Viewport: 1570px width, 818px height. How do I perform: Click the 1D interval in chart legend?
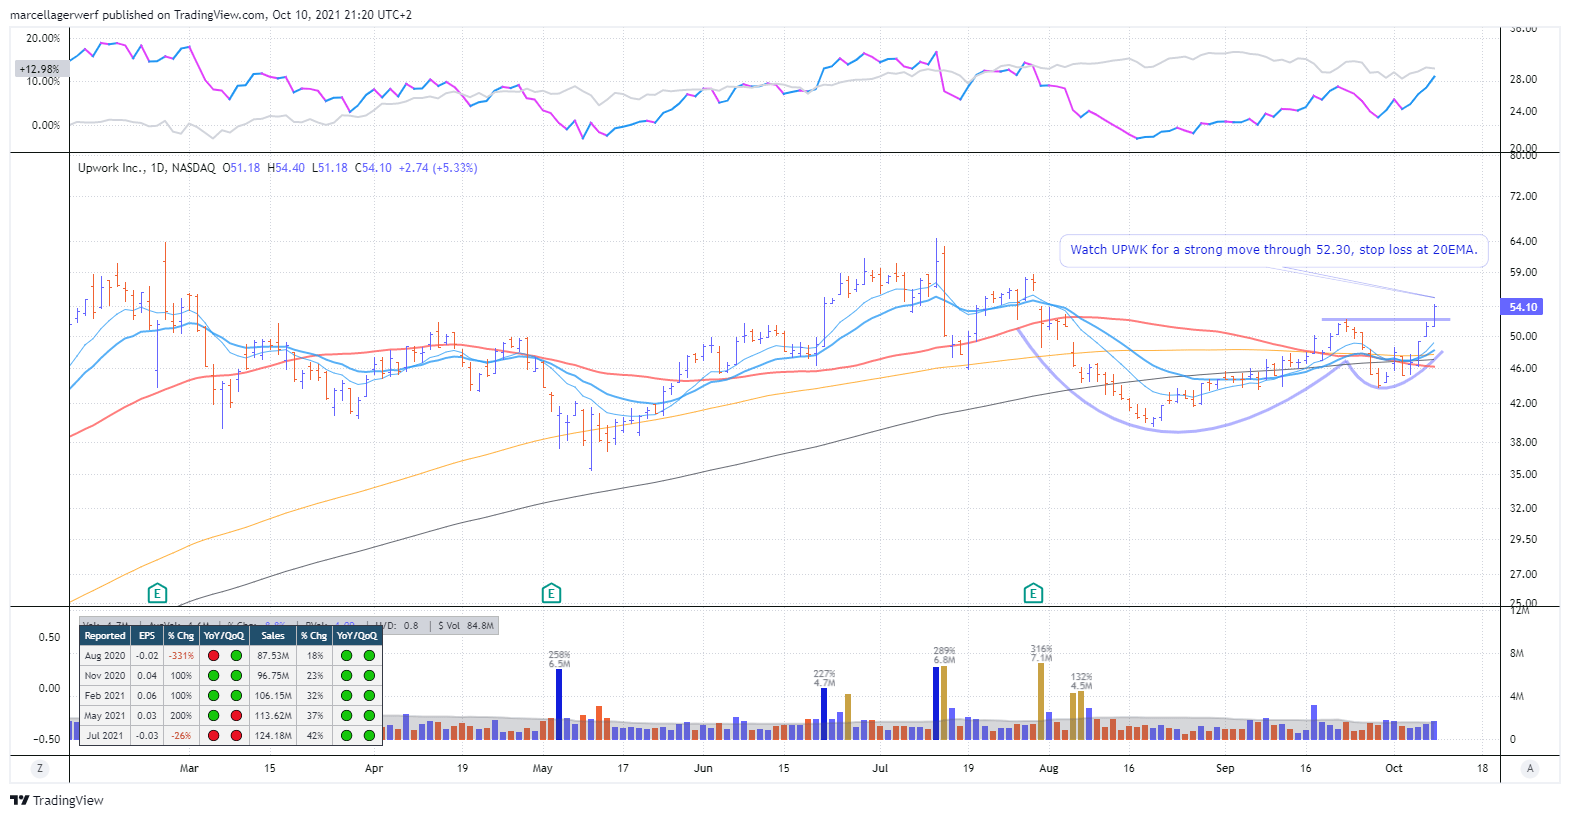tap(158, 168)
